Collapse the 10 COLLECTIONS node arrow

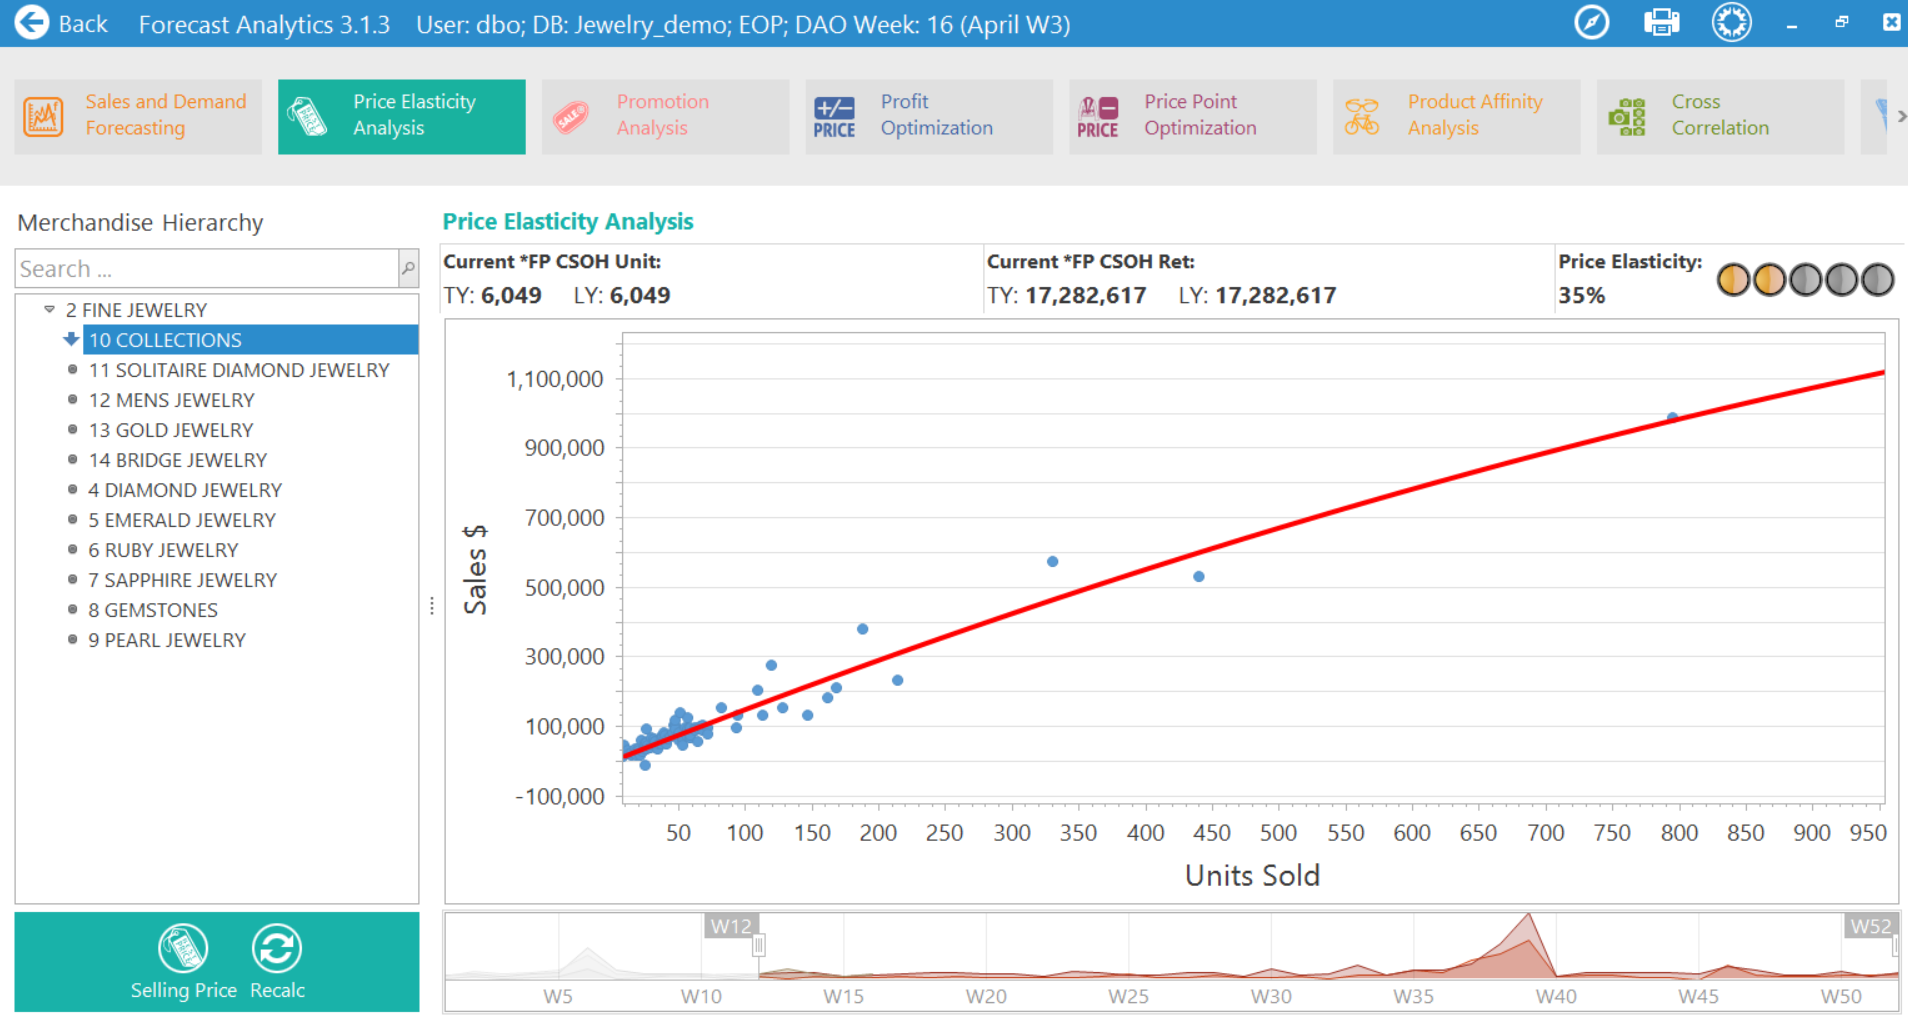70,339
